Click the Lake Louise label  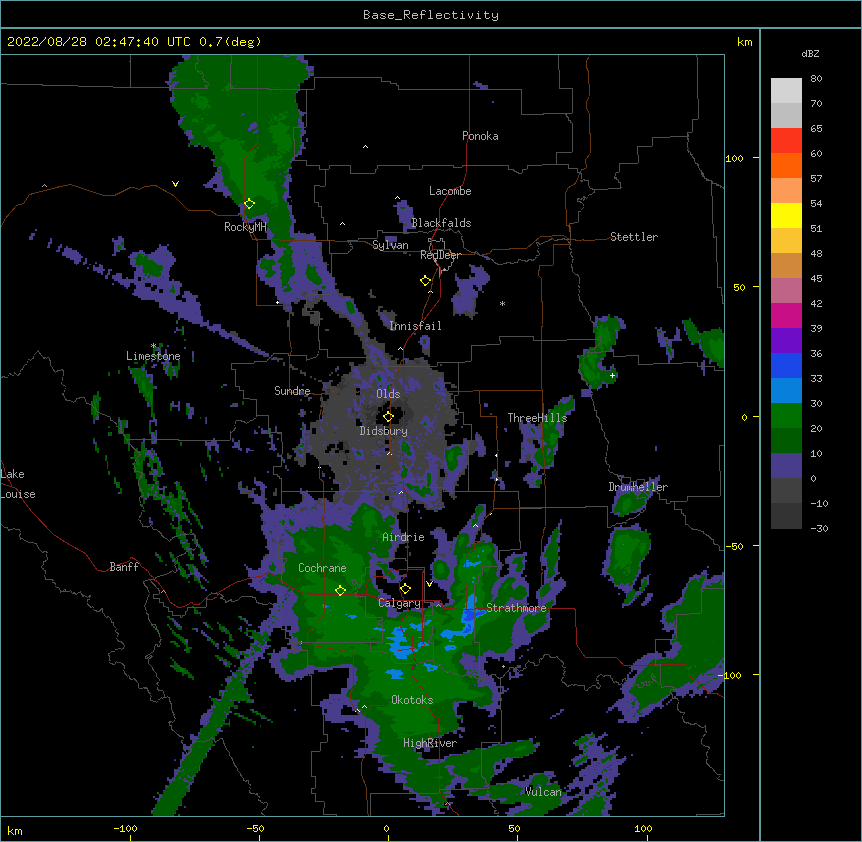coord(16,484)
